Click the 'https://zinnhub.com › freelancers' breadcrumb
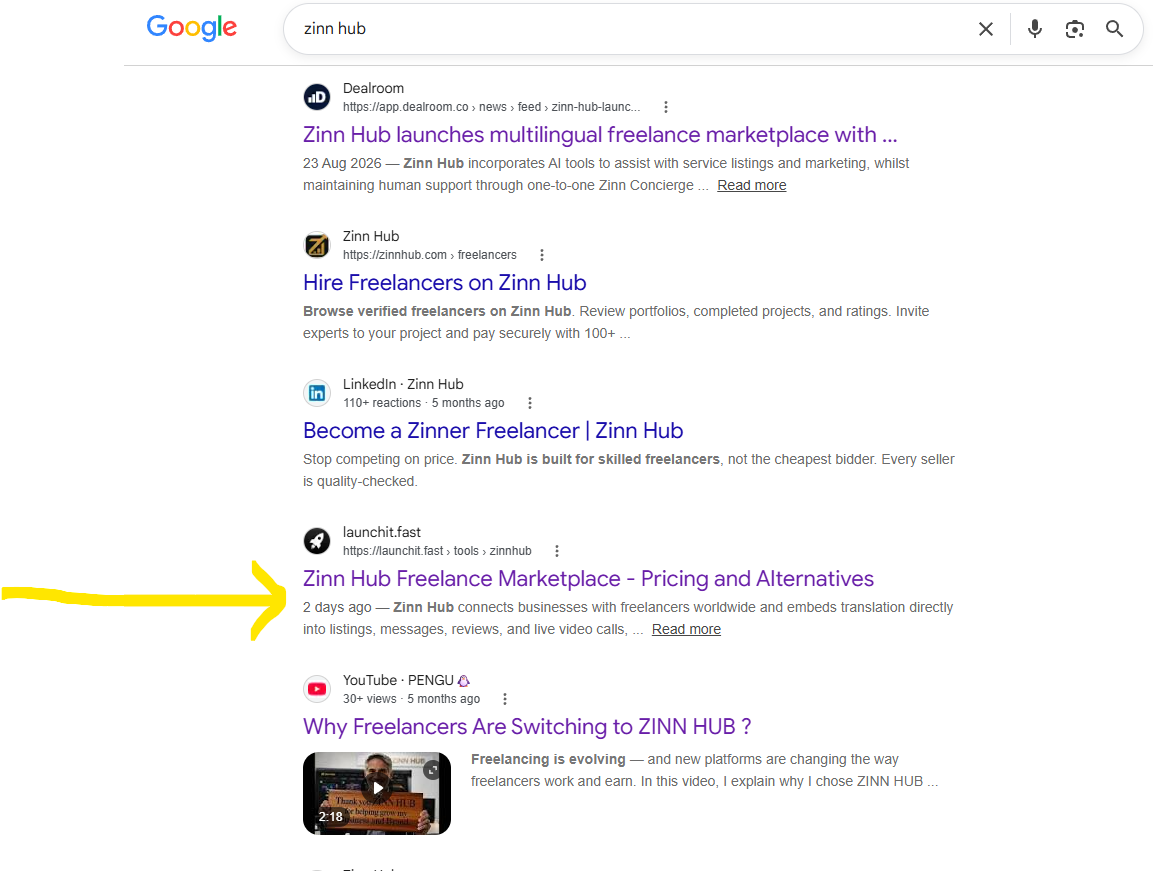Viewport: 1153px width, 871px height. pyautogui.click(x=429, y=255)
